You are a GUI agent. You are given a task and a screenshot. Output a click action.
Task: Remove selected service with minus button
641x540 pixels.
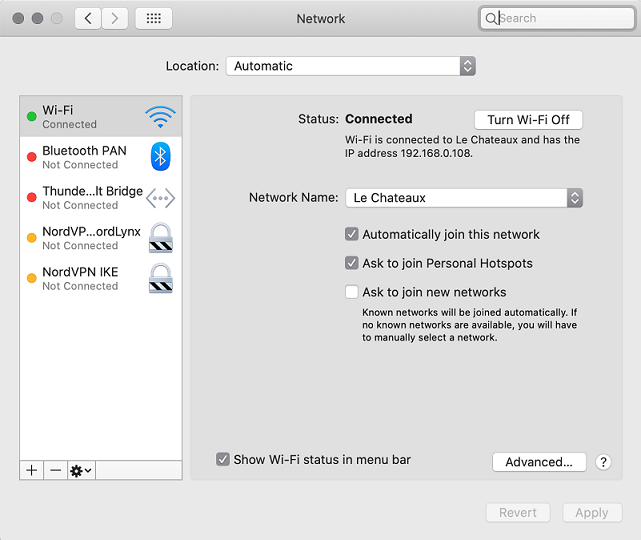click(56, 471)
